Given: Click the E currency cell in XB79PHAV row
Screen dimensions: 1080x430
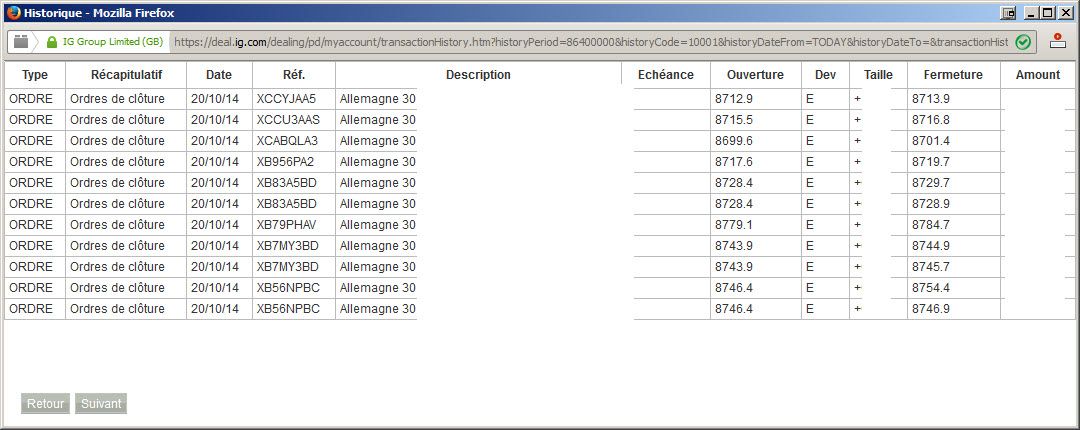Looking at the screenshot, I should tap(810, 225).
